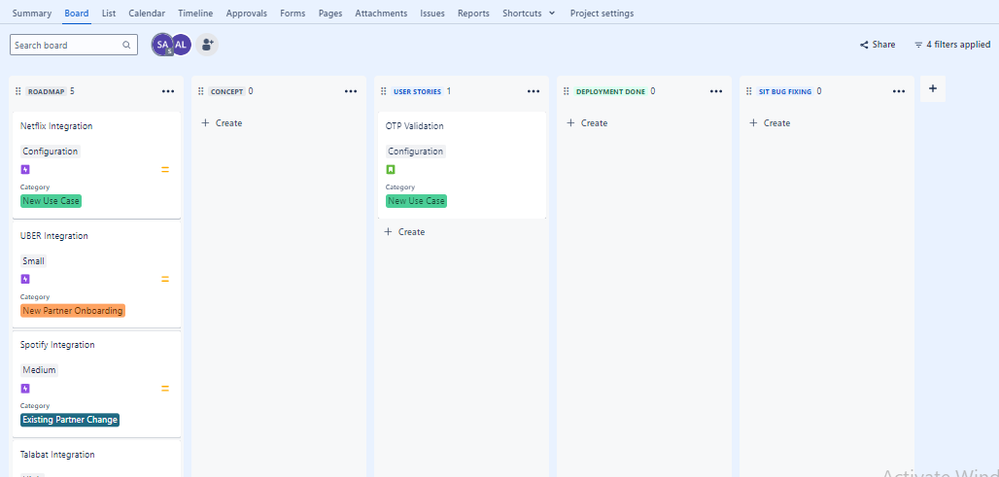Click the SIT Bug Fixing drag handle
Image resolution: width=999 pixels, height=477 pixels.
749,92
